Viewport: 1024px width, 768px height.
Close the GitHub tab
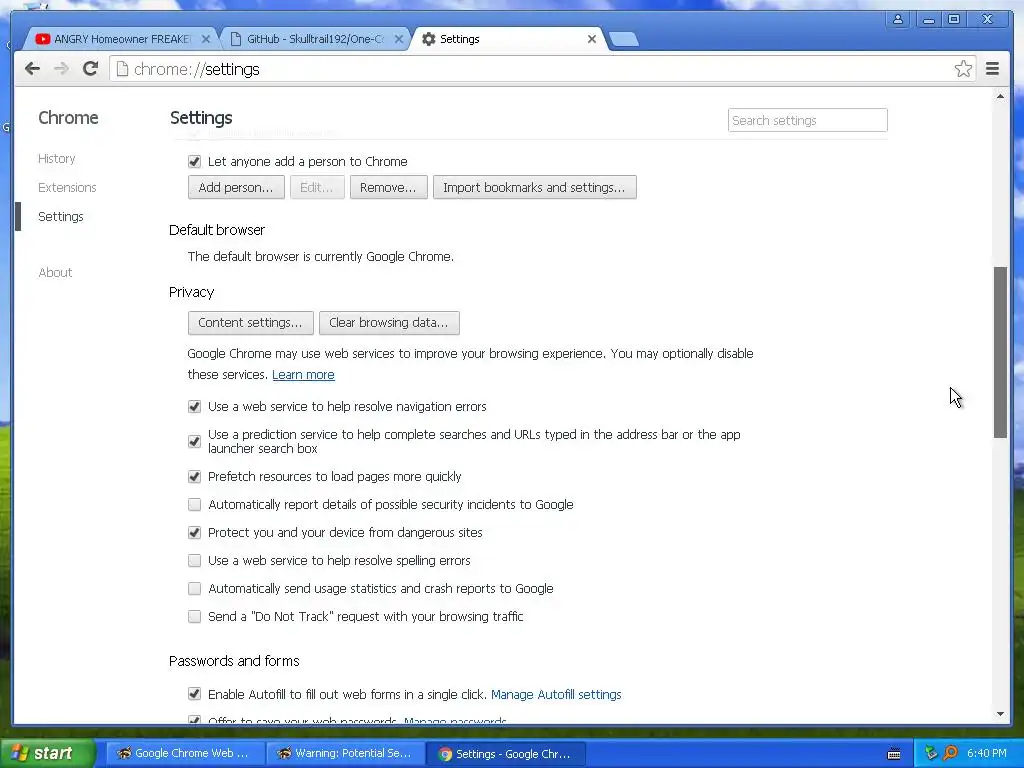(398, 39)
